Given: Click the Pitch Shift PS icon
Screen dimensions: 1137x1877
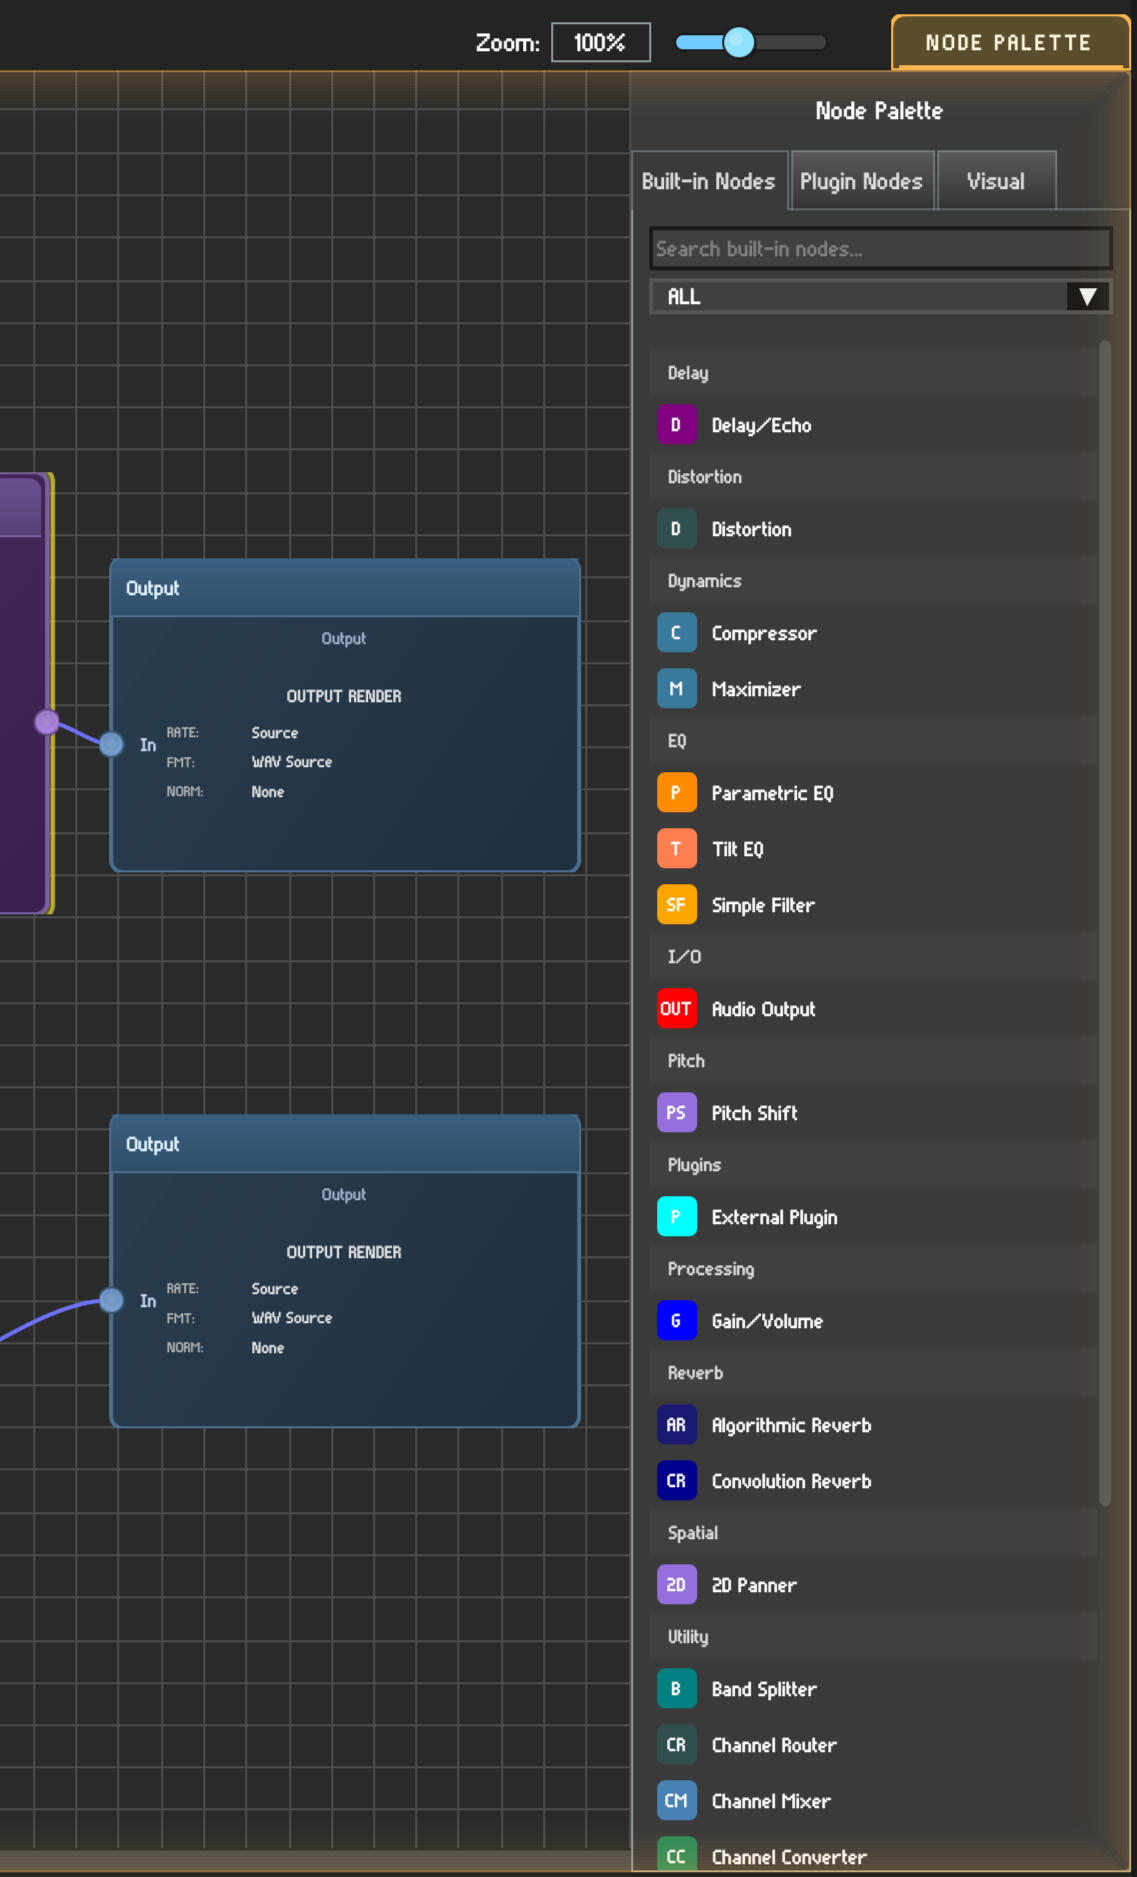Looking at the screenshot, I should click(x=676, y=1113).
